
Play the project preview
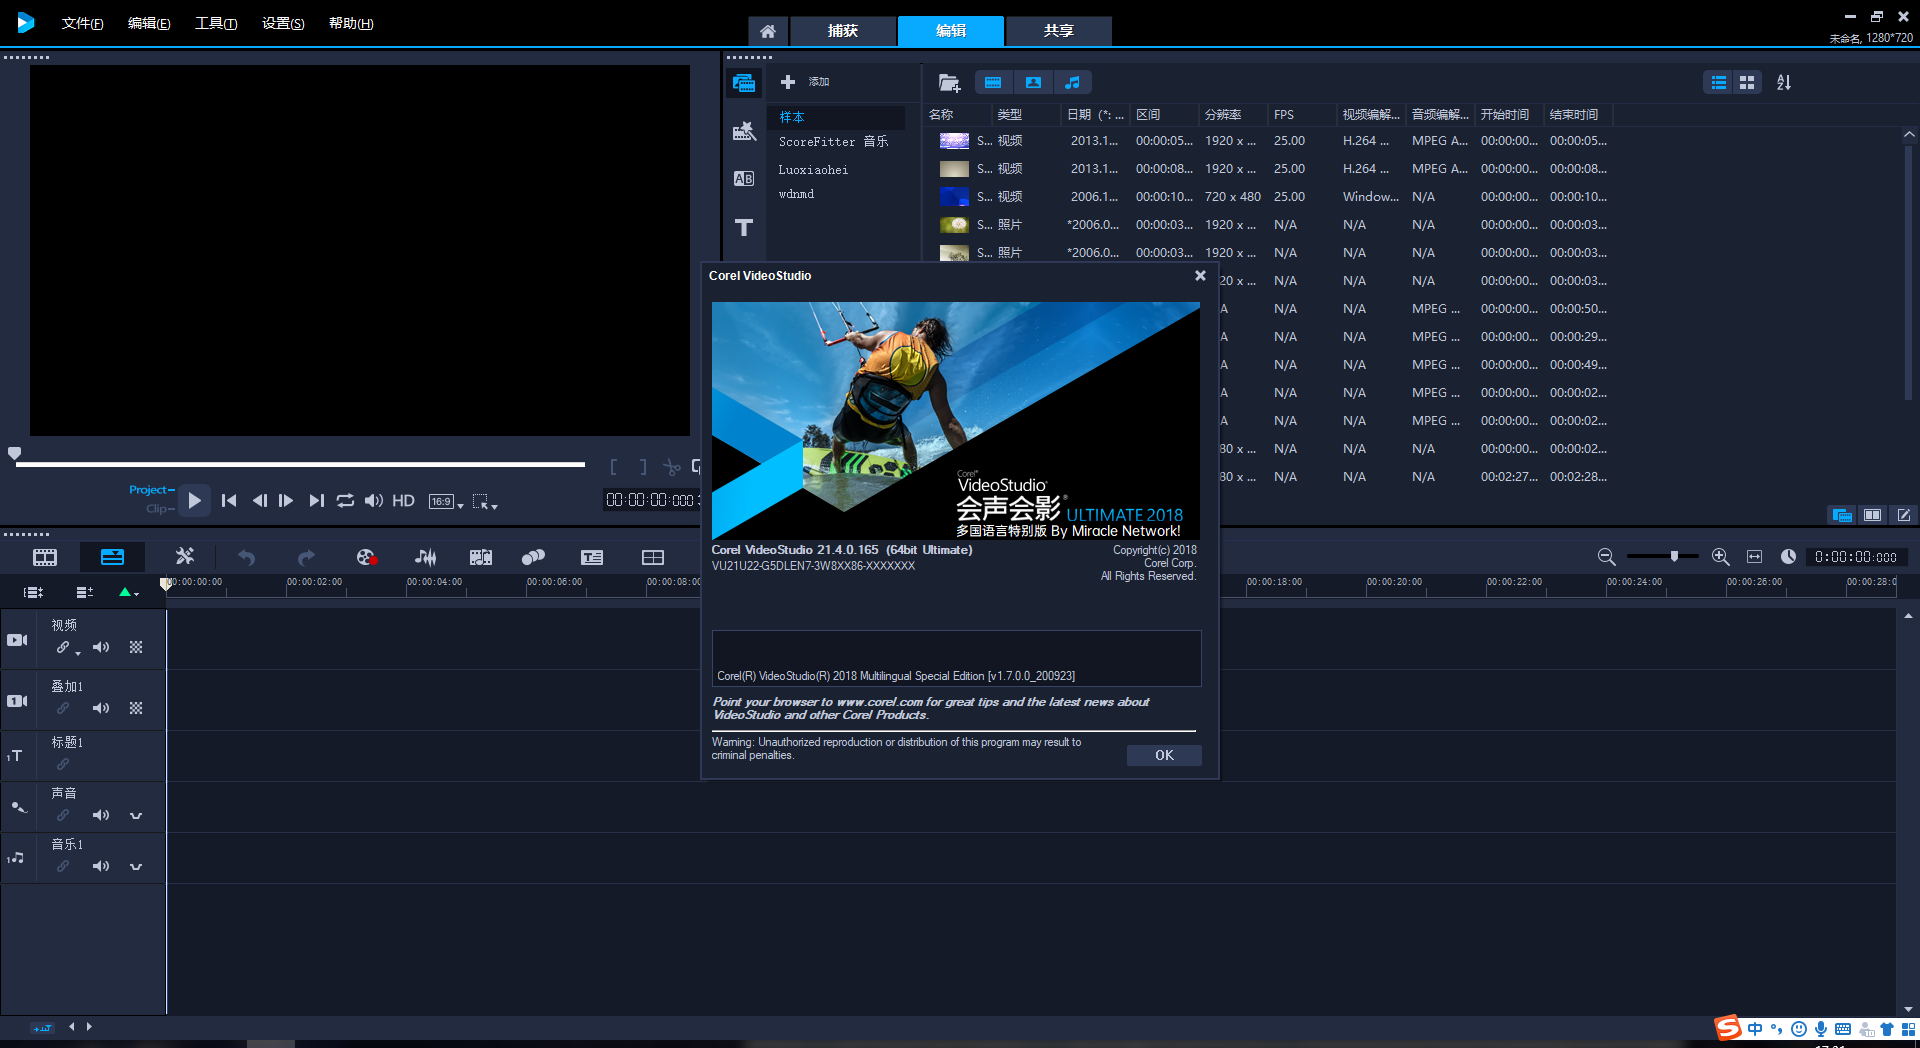195,501
